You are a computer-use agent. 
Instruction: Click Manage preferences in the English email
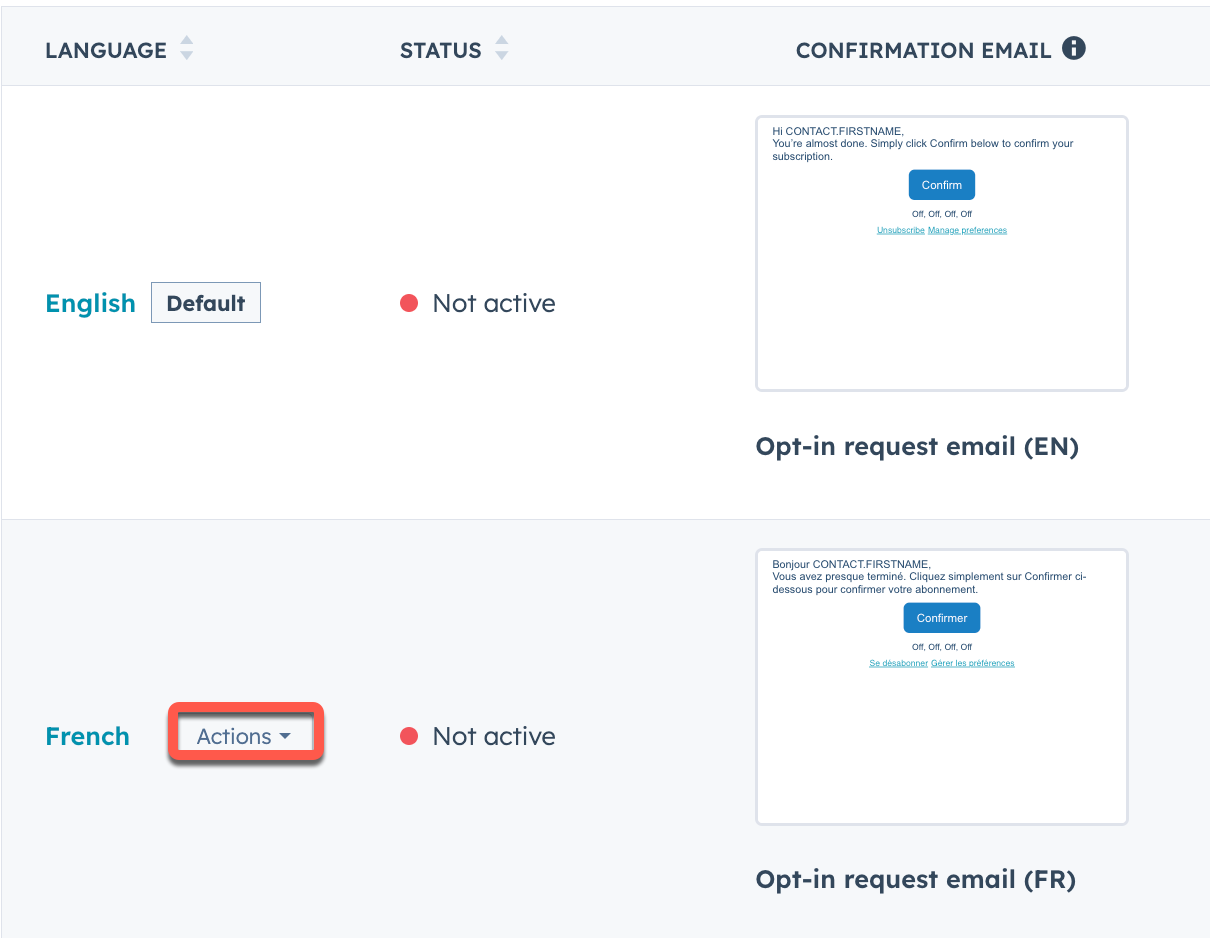pos(967,230)
